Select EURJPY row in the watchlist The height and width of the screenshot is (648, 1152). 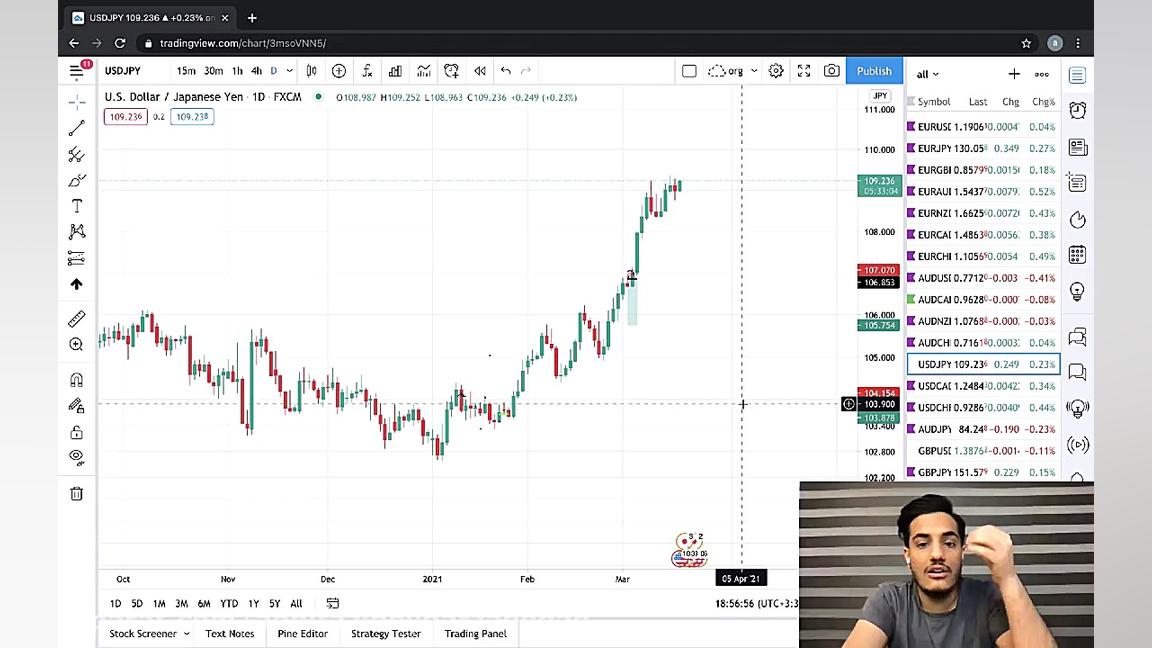(983, 148)
